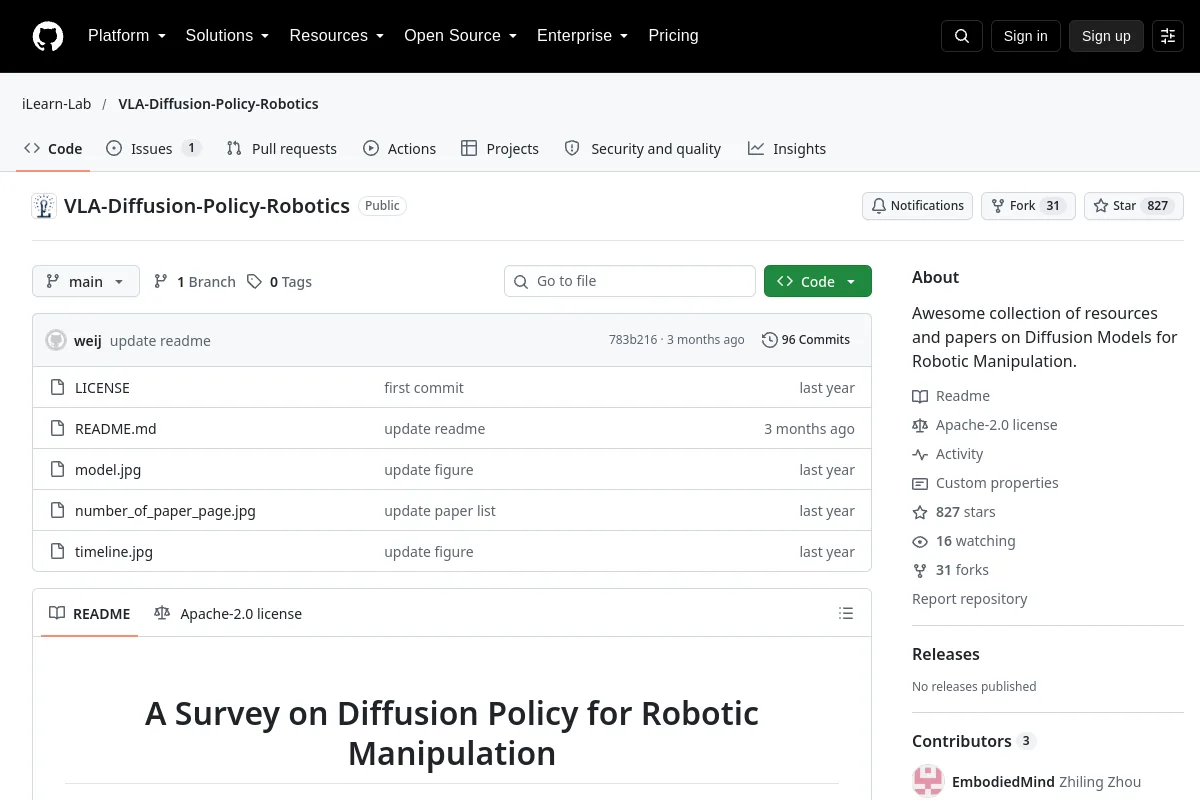Switch to the Actions tab
This screenshot has height=800, width=1200.
pos(400,148)
